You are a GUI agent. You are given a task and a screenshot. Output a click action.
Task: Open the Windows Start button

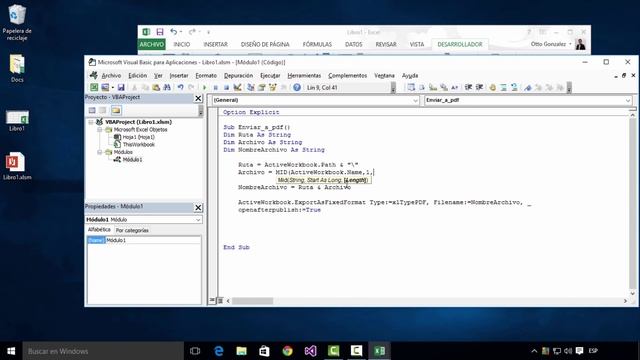click(x=11, y=351)
